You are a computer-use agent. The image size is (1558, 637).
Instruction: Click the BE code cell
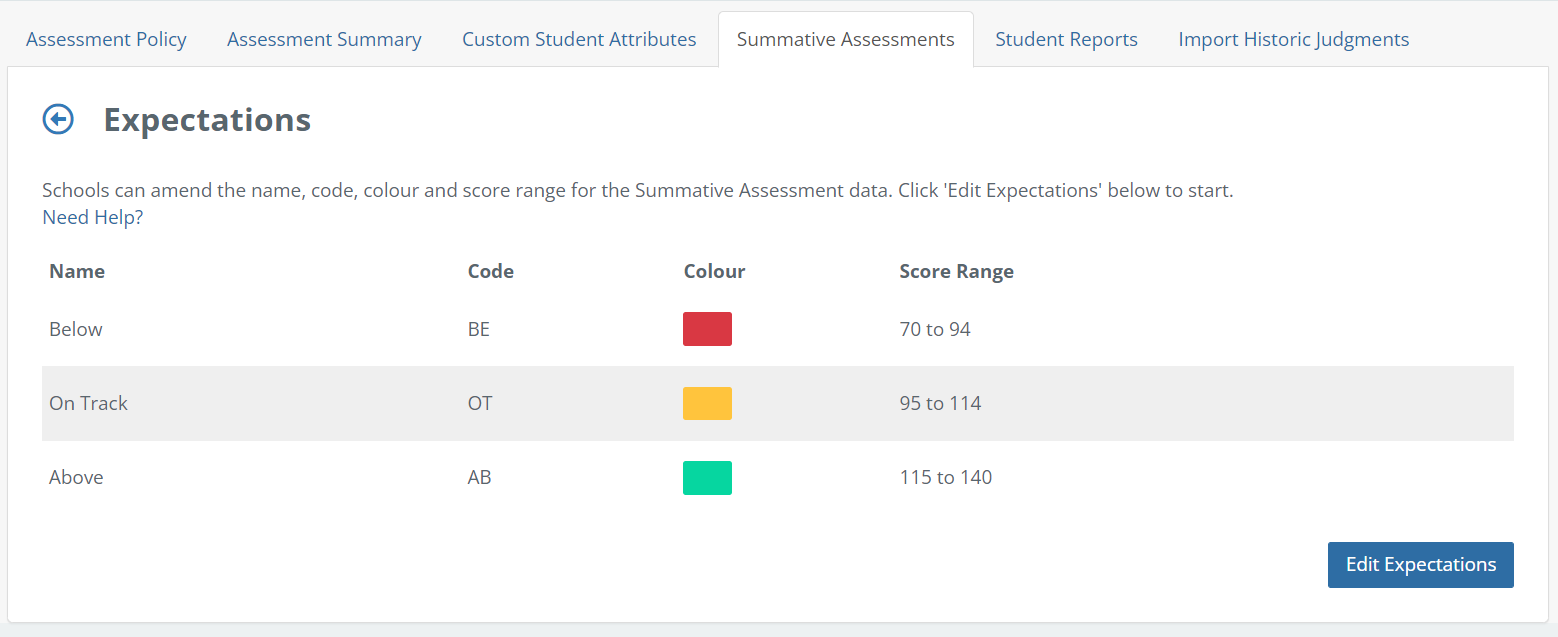coord(479,329)
